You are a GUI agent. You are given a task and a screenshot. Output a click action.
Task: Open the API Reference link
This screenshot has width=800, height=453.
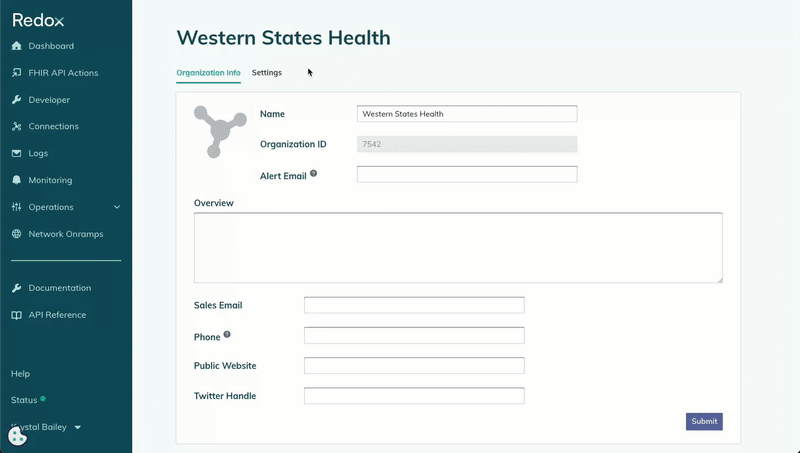(57, 315)
